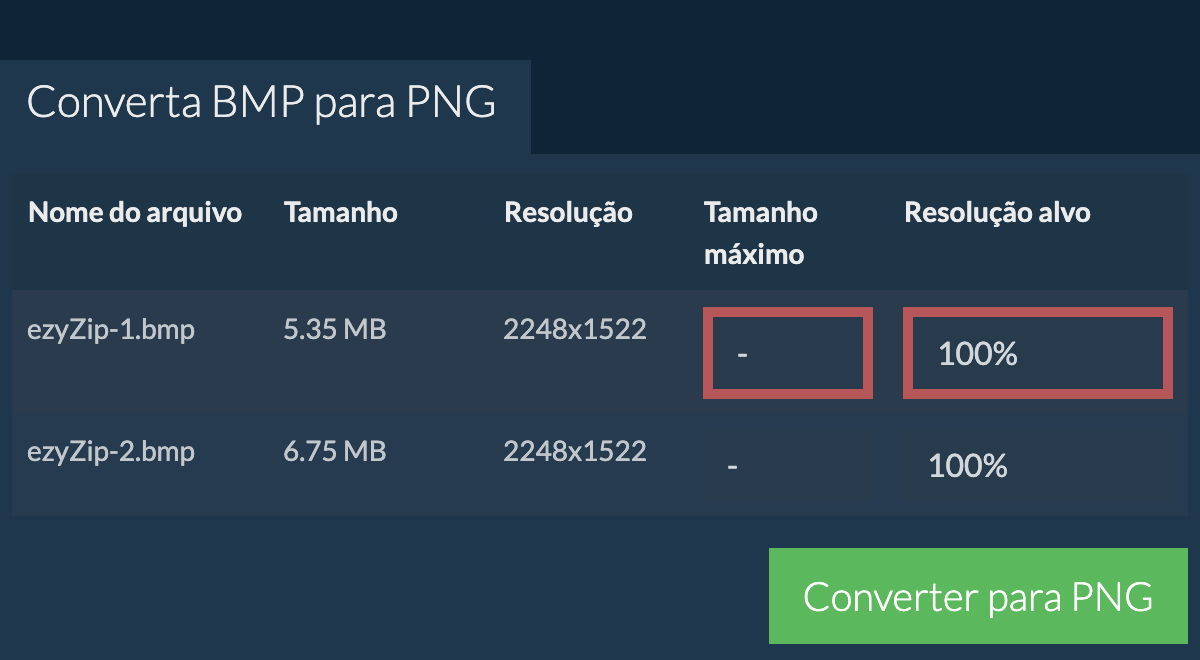
Task: Click the Tamanho máximo field for ezyZip-2.bmp
Action: (733, 465)
